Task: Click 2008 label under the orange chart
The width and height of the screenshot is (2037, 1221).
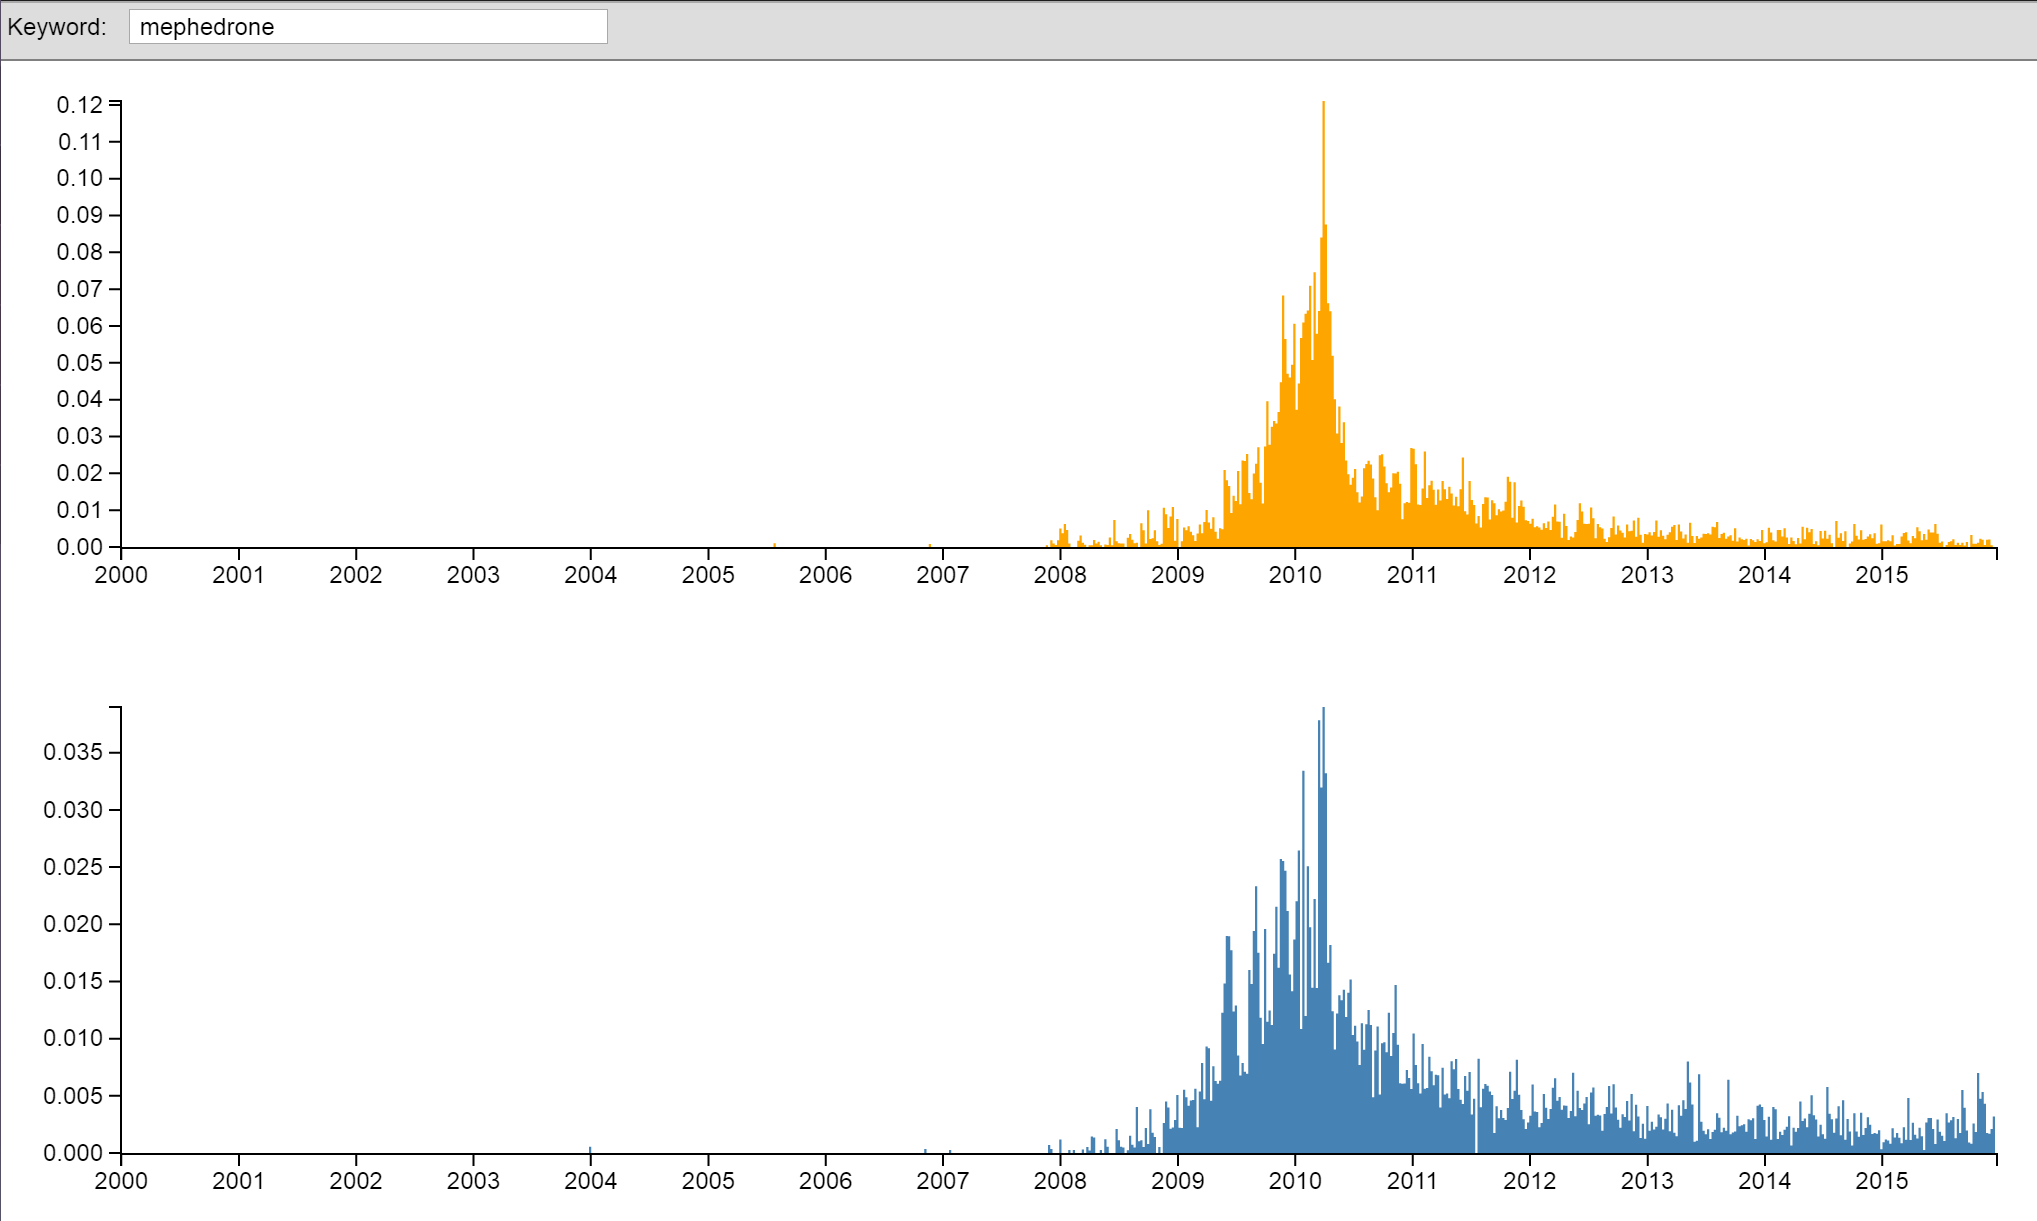Action: tap(1060, 575)
